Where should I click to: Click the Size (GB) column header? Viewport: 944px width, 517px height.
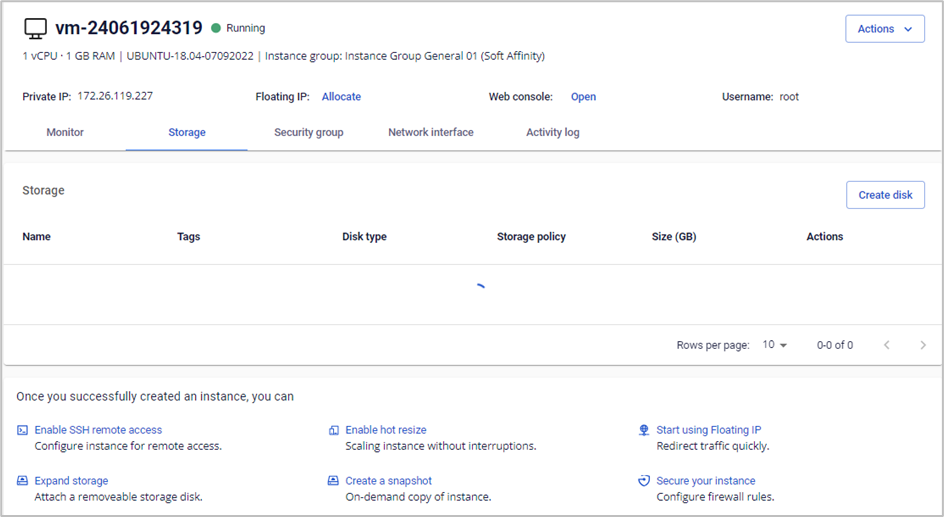click(673, 237)
